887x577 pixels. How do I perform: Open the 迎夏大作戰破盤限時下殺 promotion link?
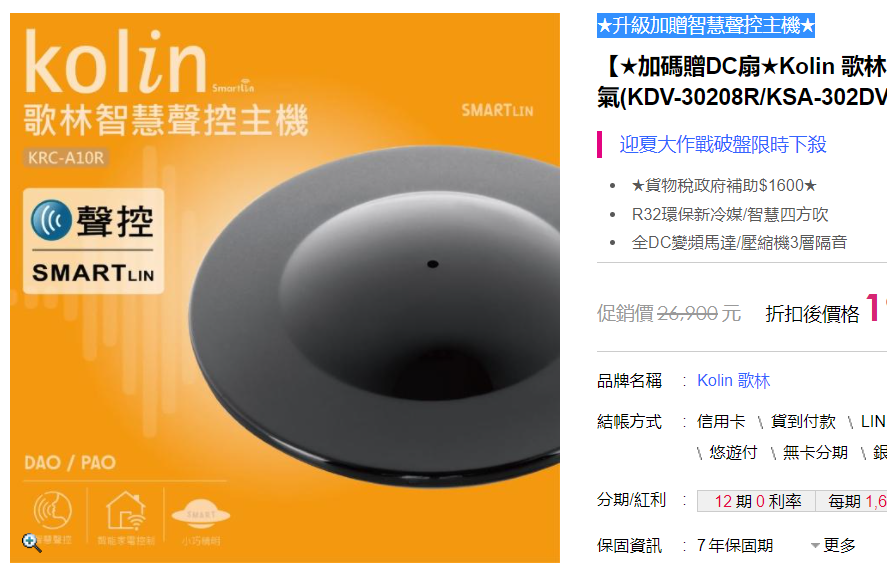723,144
